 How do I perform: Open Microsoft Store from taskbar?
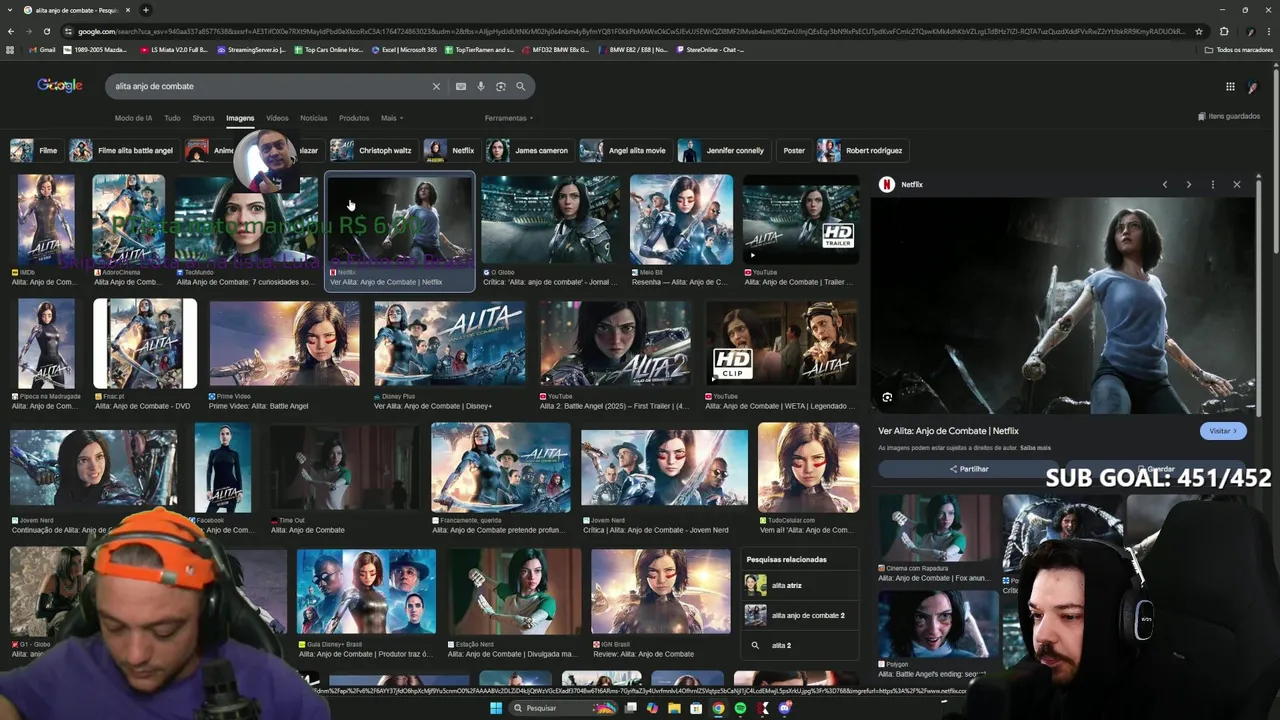coord(696,708)
